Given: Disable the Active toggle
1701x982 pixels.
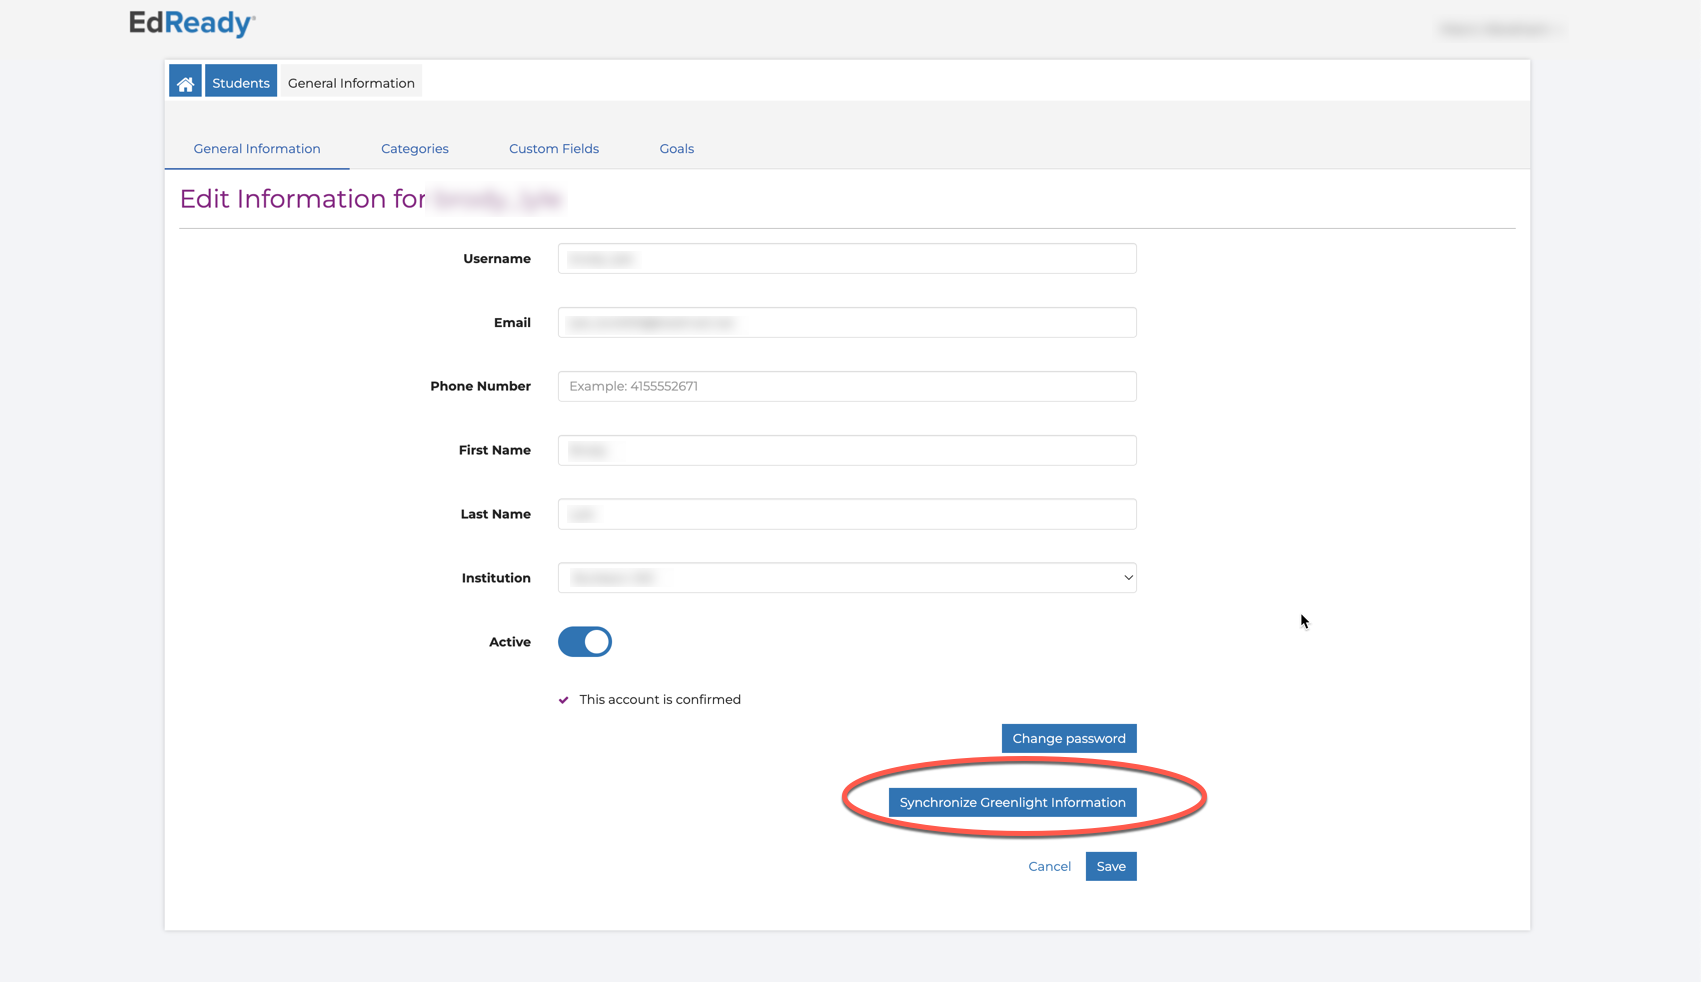Looking at the screenshot, I should pos(584,641).
